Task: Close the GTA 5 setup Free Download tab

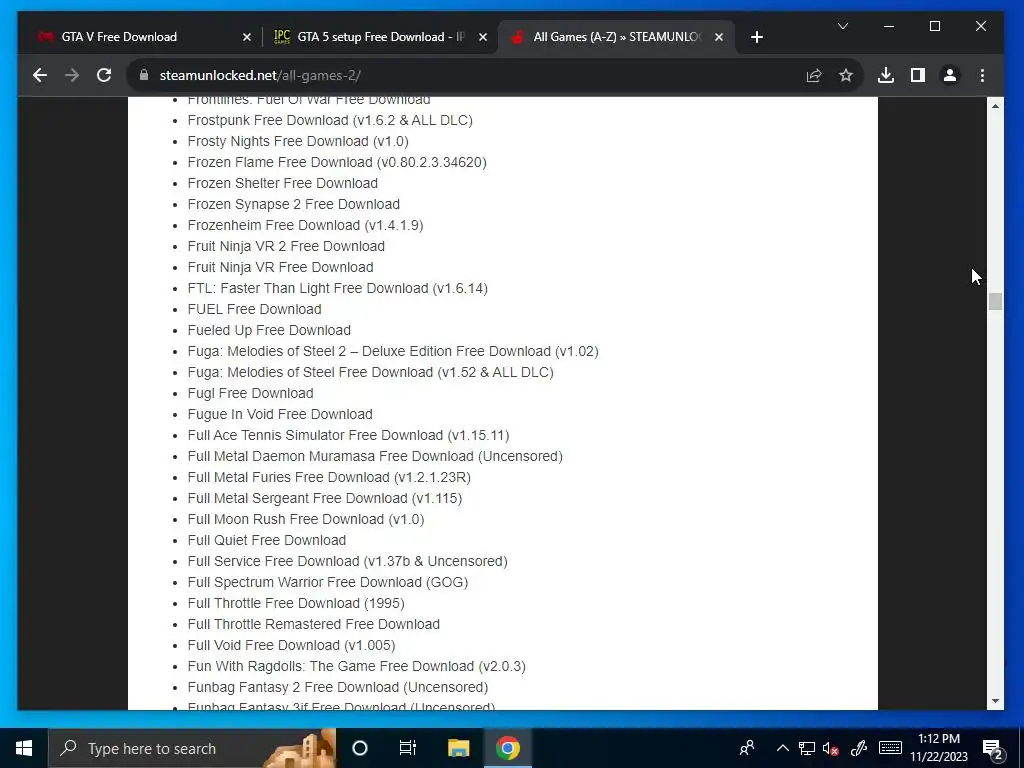Action: click(483, 37)
